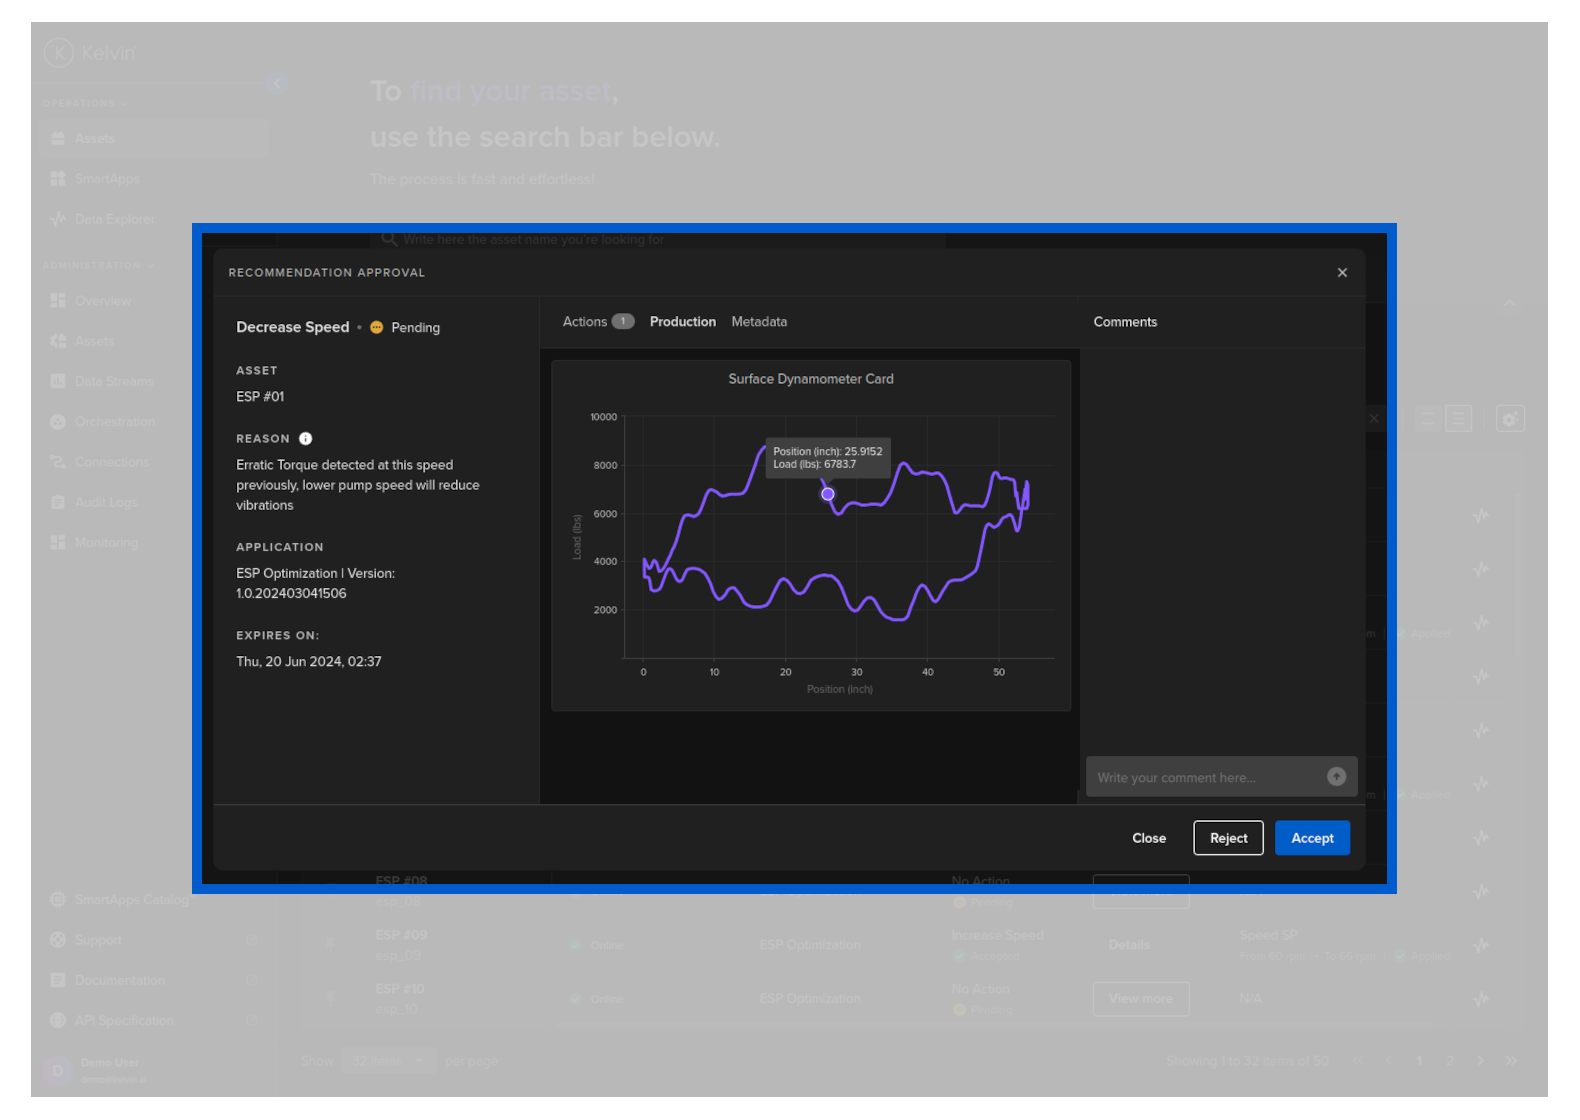Click the comment input field
The image size is (1580, 1120).
(1205, 778)
